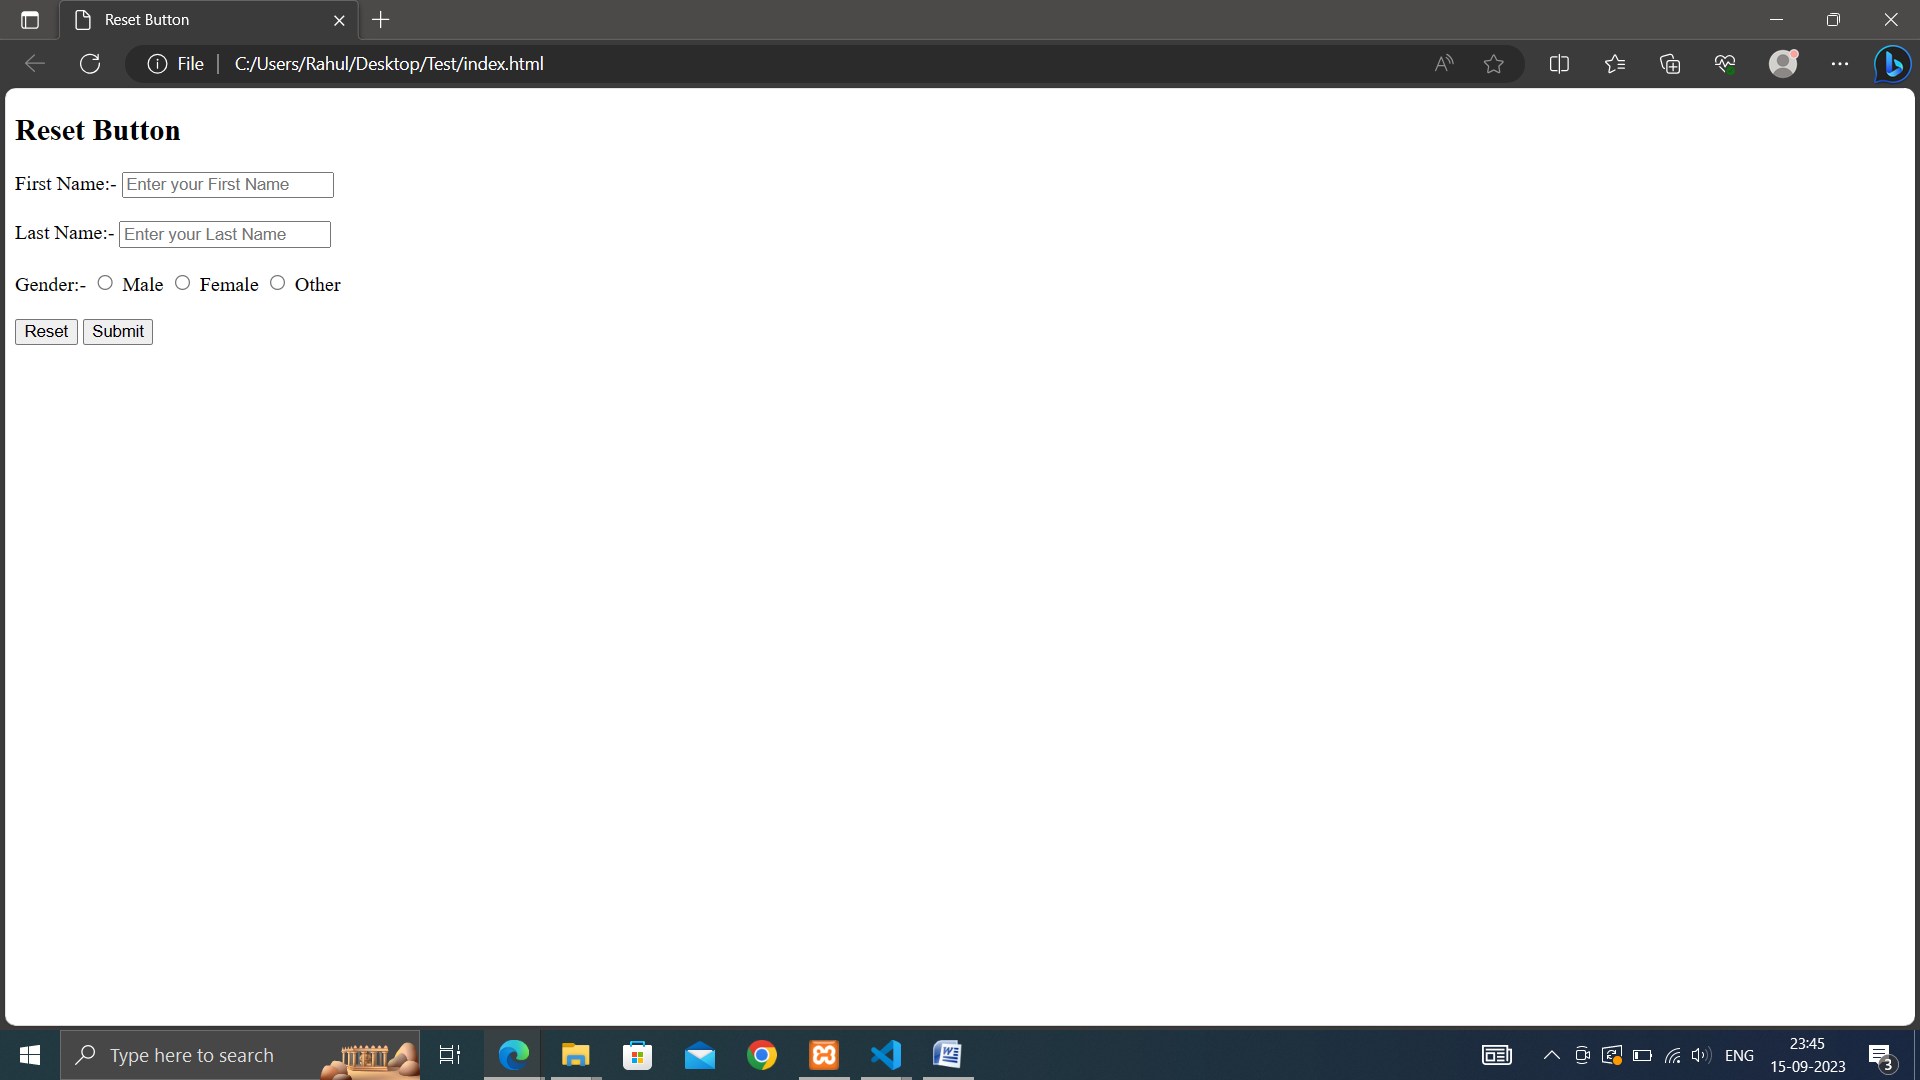Screen dimensions: 1920x1080
Task: Reload the page with refresh icon
Action: 90,64
